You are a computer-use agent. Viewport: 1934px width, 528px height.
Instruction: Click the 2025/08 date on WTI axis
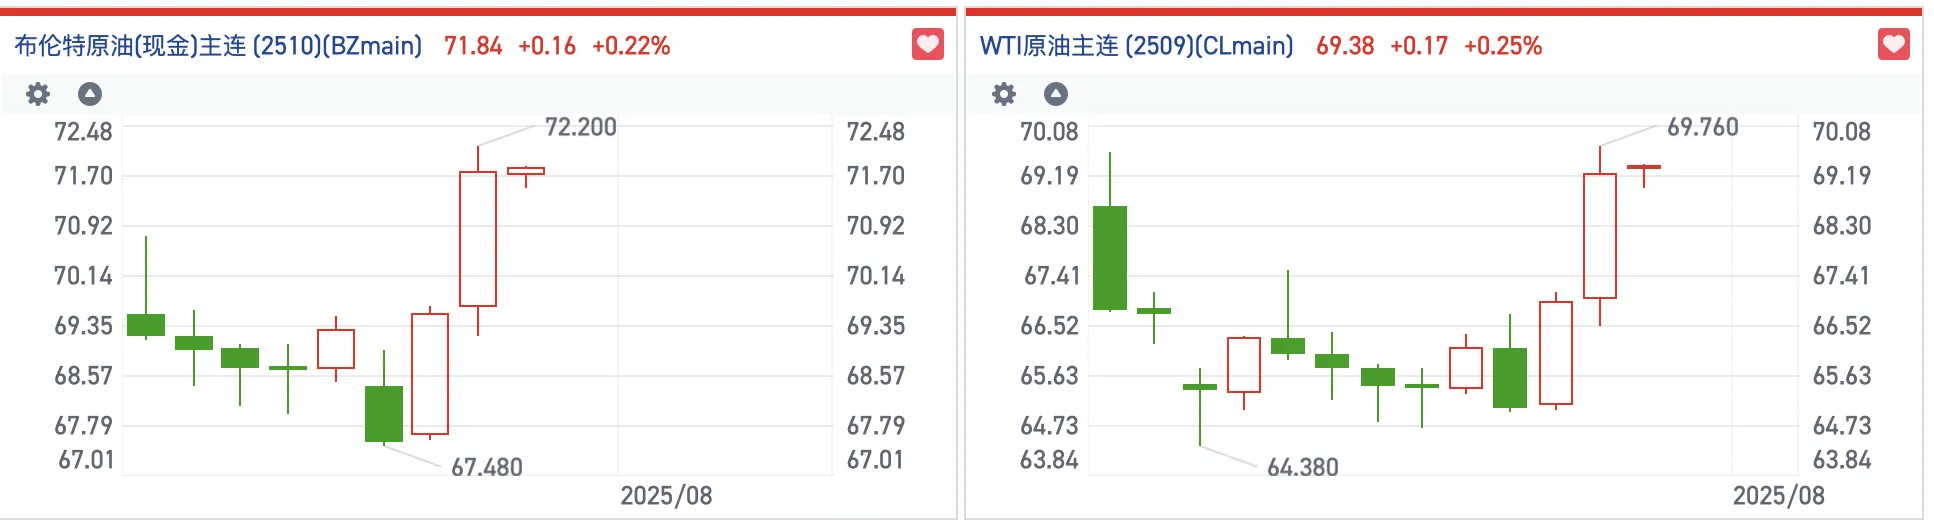1778,496
